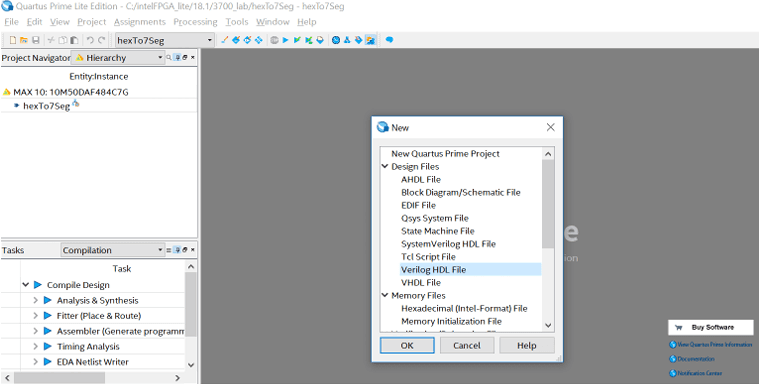759x384 pixels.
Task: Click the Tasks panel horizontal scroll-right arrow
Action: click(178, 378)
